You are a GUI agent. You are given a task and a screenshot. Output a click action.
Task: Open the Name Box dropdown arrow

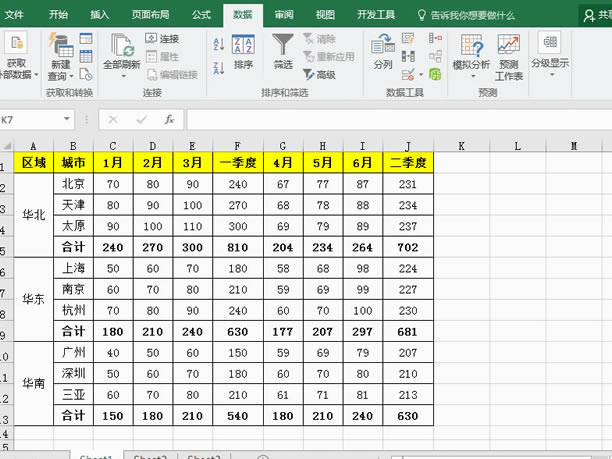coord(67,119)
